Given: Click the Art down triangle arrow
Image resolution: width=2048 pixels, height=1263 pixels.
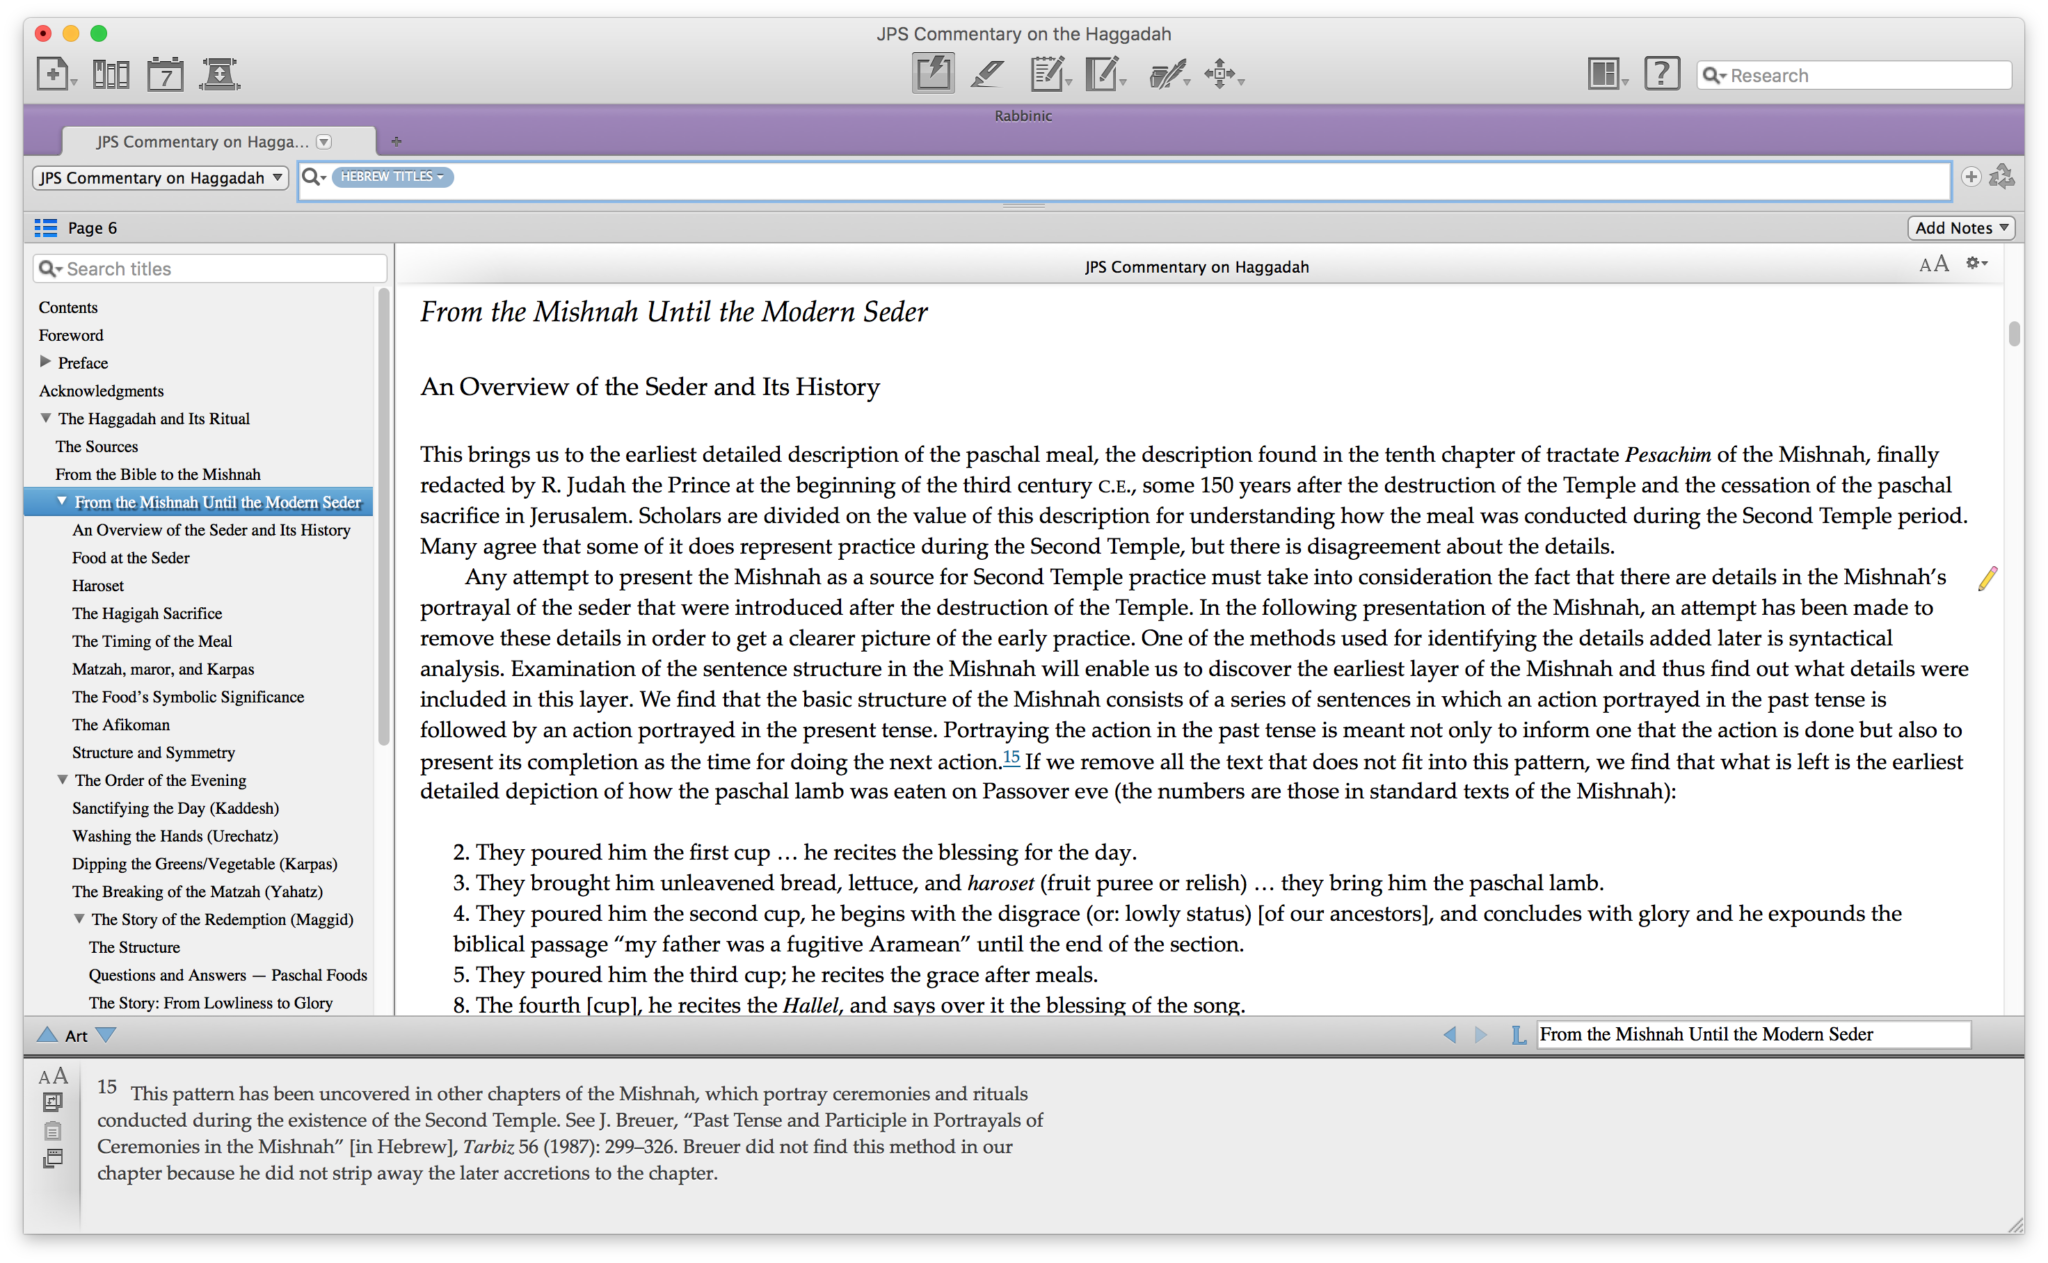Looking at the screenshot, I should [106, 1035].
